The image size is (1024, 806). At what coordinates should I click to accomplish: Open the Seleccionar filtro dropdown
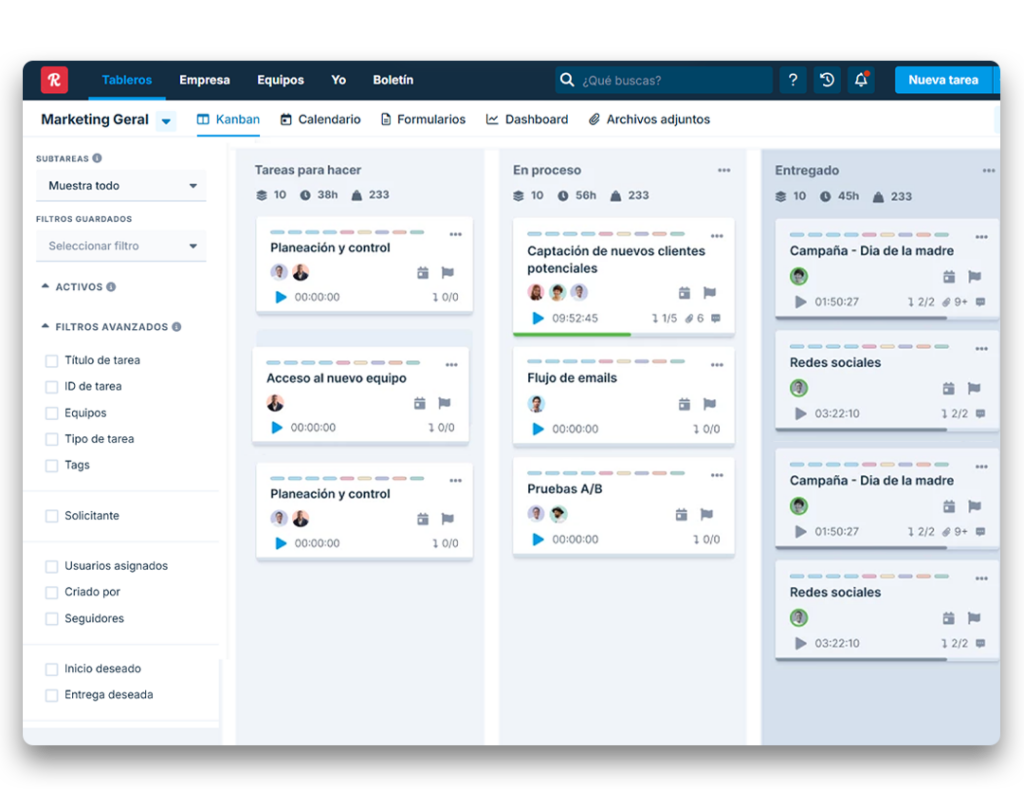pos(121,246)
